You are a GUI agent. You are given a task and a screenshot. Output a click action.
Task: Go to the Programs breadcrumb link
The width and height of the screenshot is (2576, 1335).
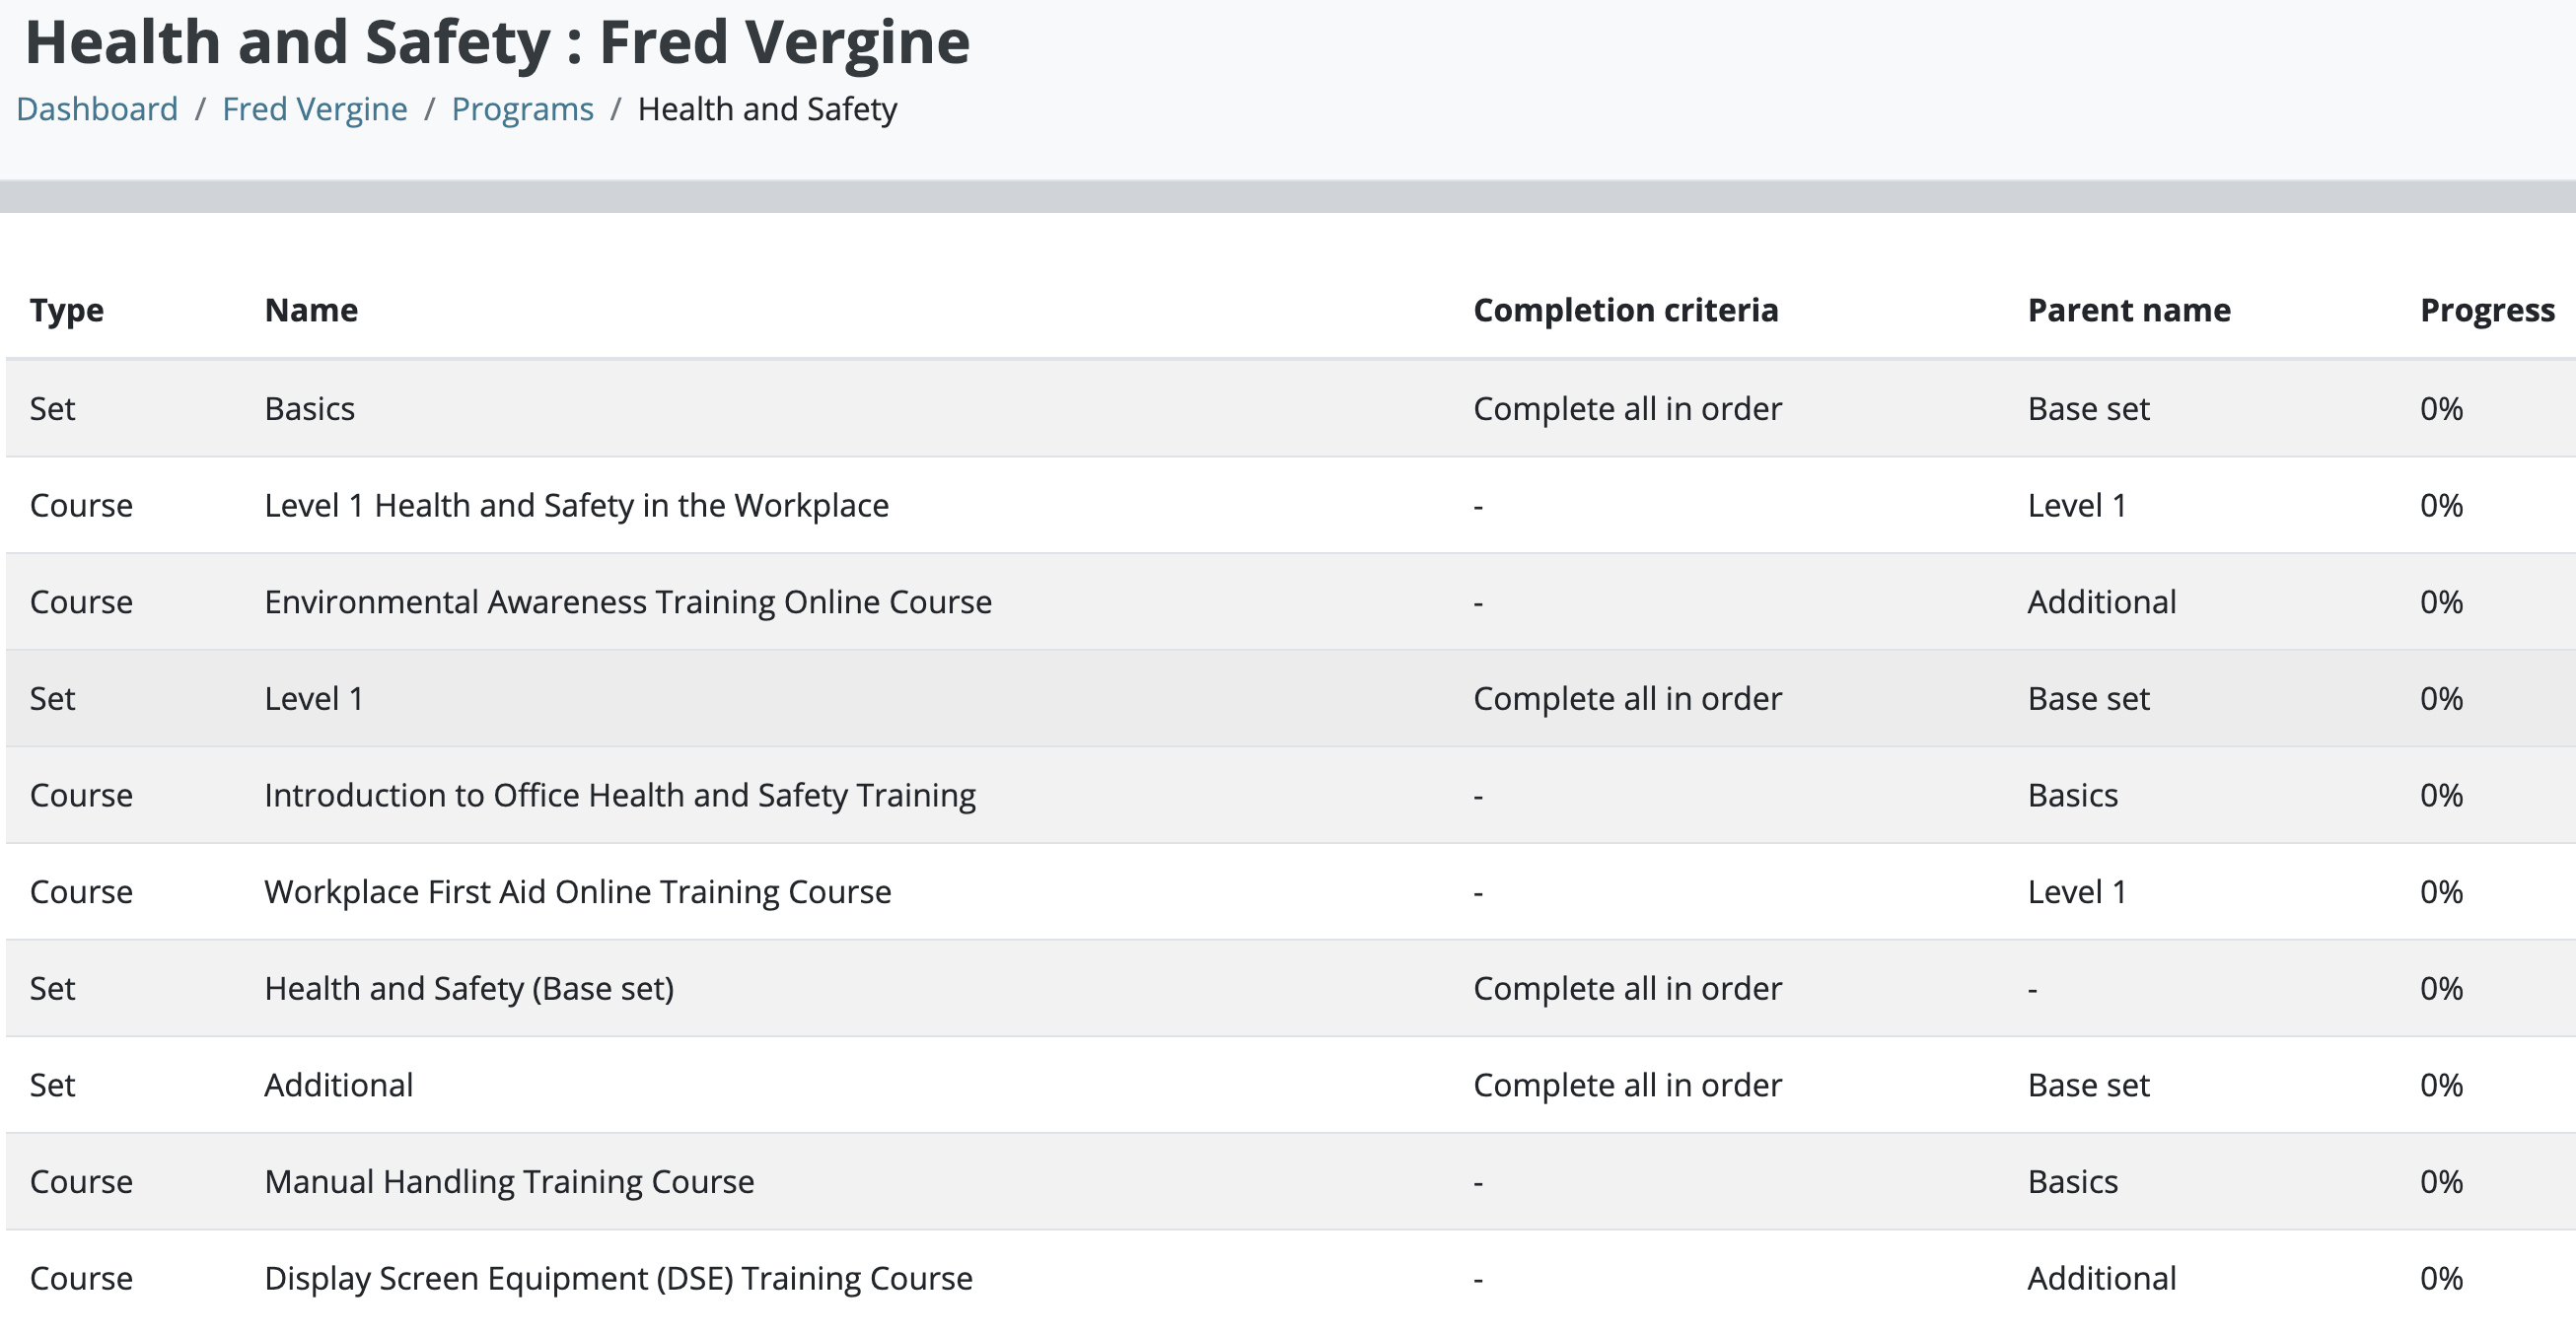click(x=522, y=109)
